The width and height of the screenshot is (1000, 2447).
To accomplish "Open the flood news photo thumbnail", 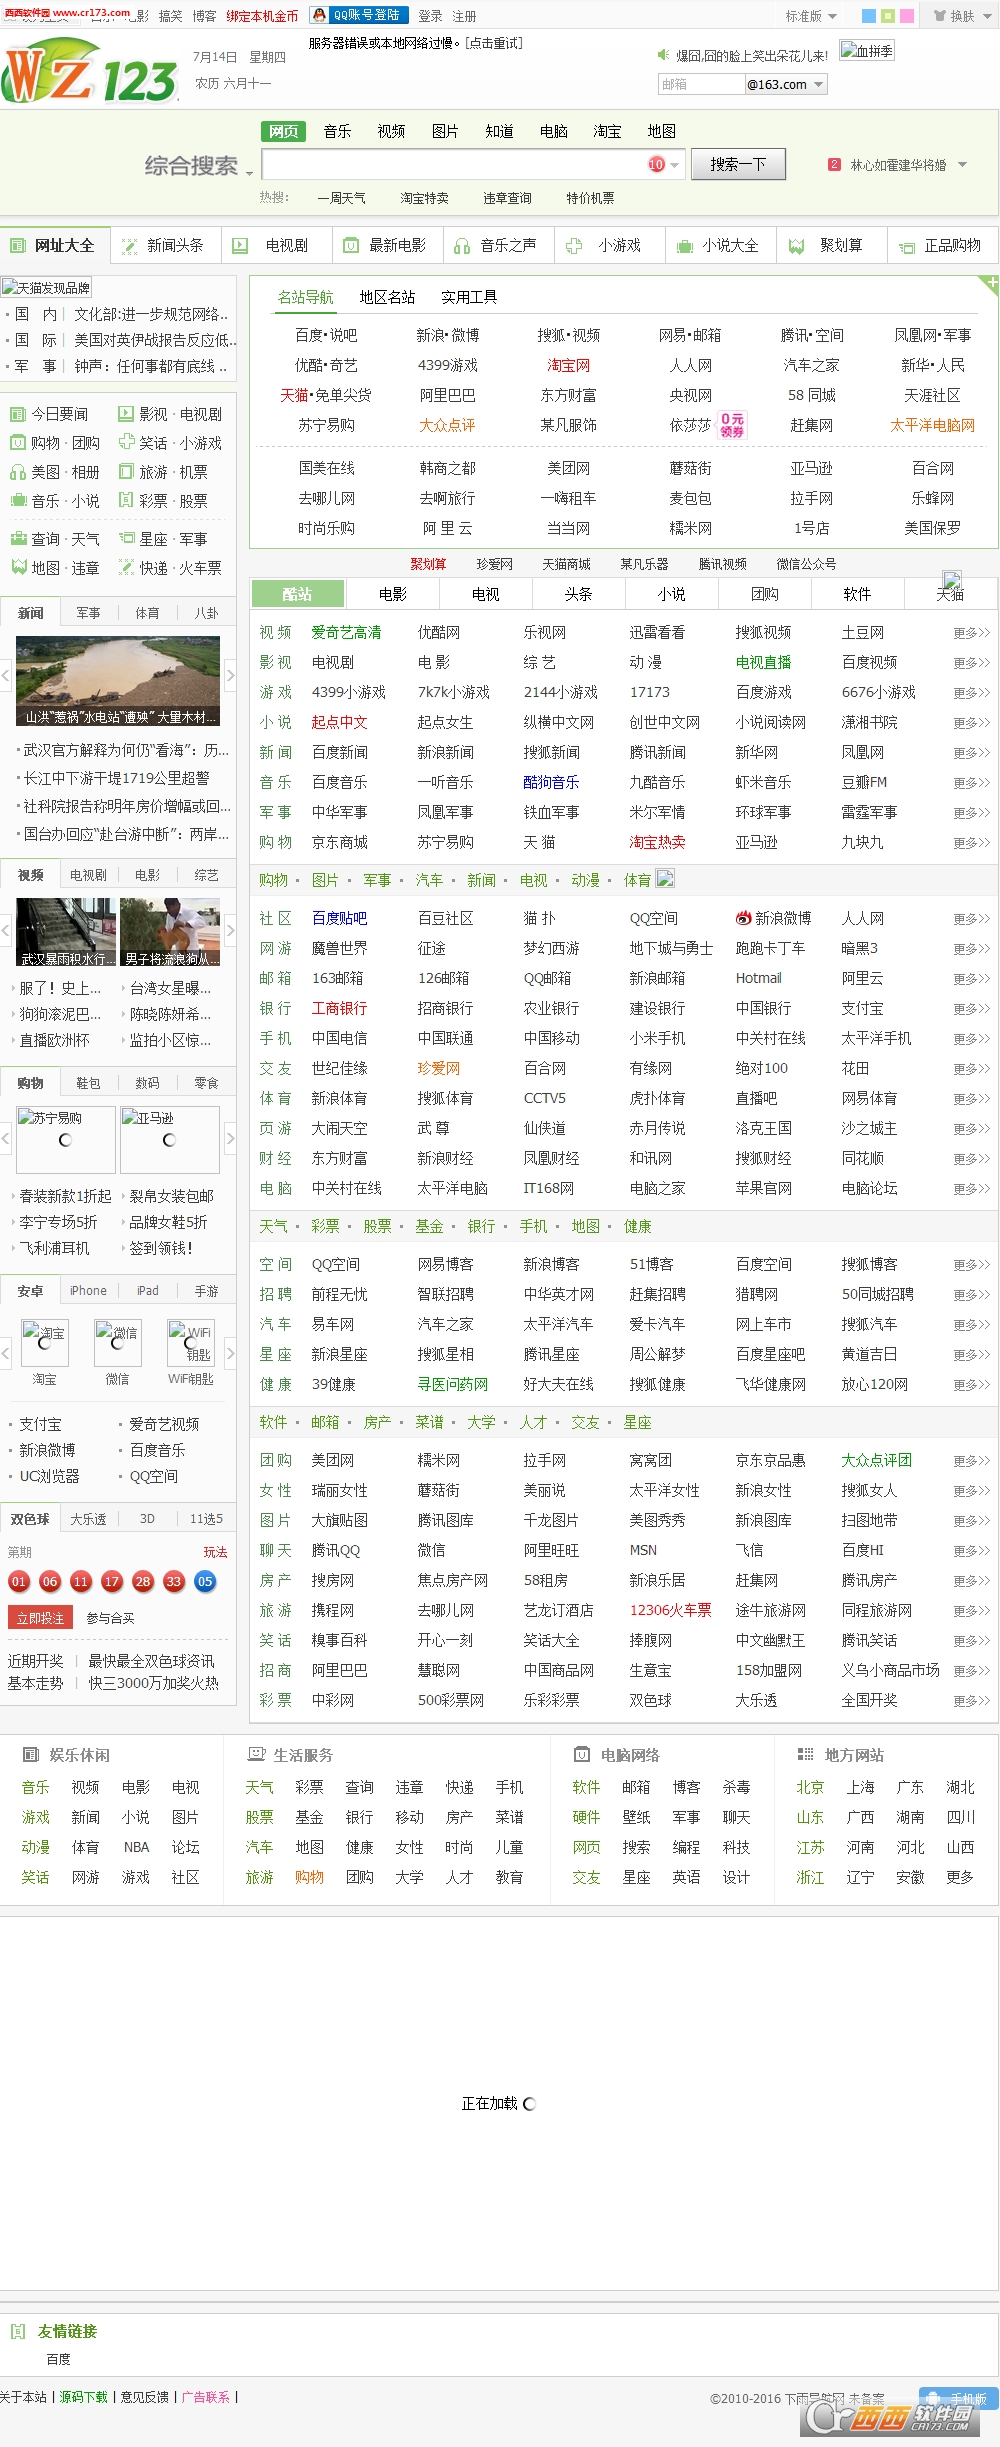I will [118, 681].
